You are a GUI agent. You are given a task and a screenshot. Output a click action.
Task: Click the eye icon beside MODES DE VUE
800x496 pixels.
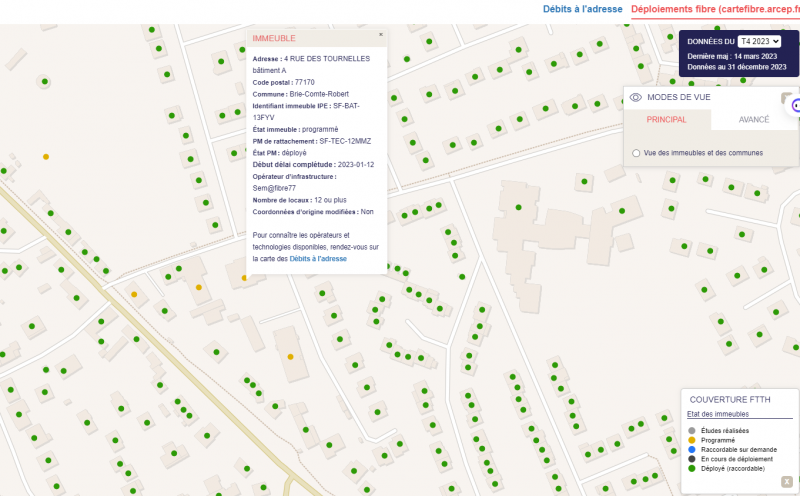(635, 98)
